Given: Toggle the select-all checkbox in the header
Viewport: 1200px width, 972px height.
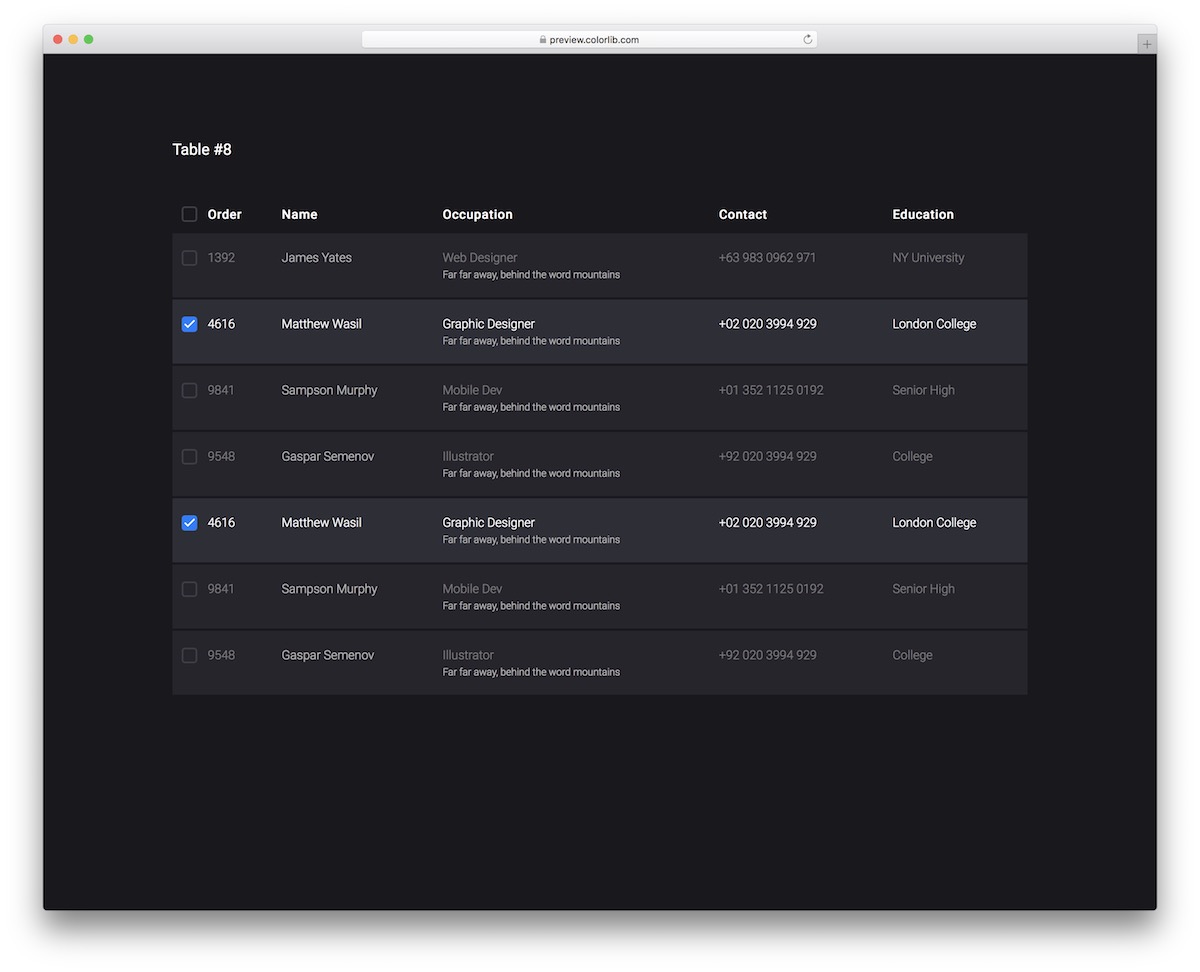Looking at the screenshot, I should click(x=189, y=213).
